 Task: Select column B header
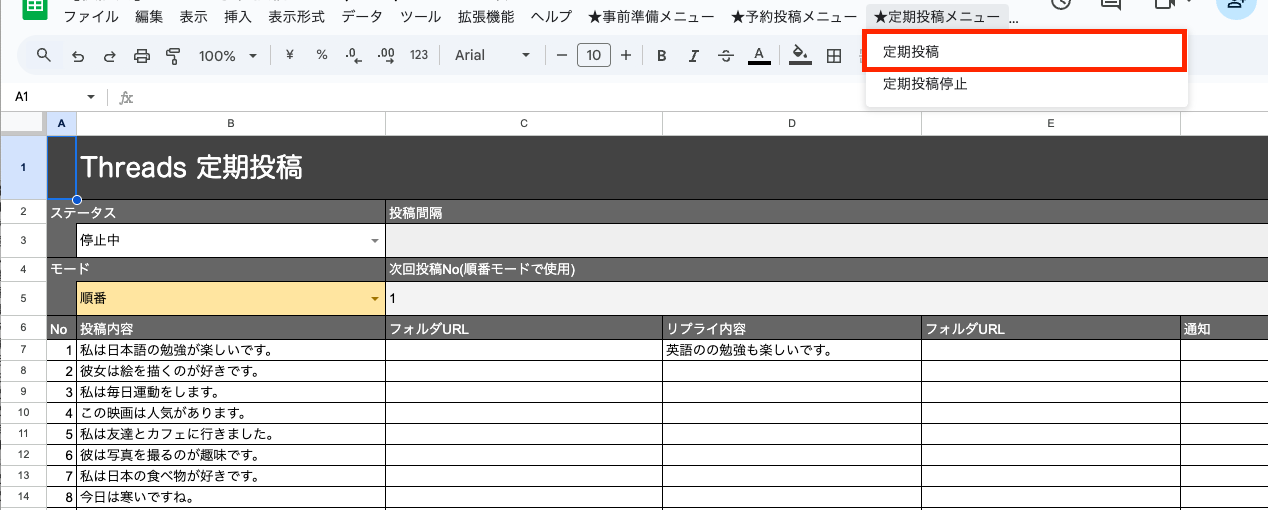[231, 123]
